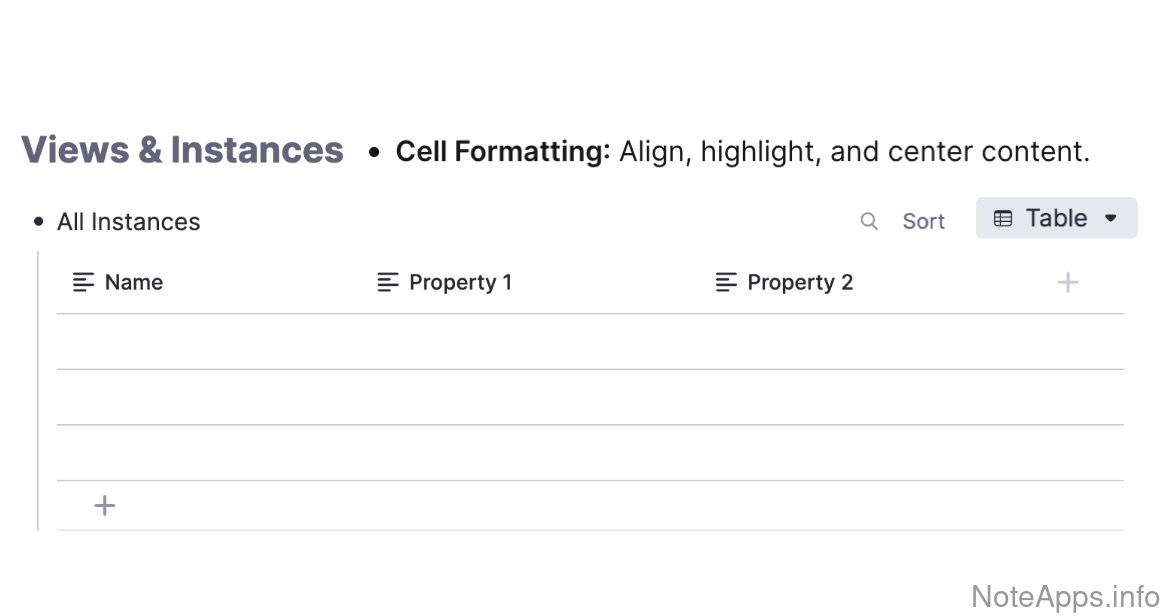The height and width of the screenshot is (616, 1162).
Task: Open the Property 2 column header
Action: pos(800,282)
